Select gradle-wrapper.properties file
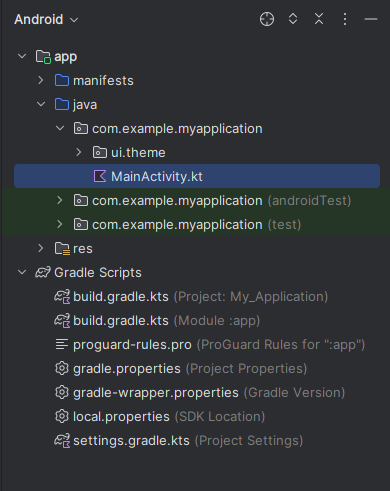 [200, 393]
